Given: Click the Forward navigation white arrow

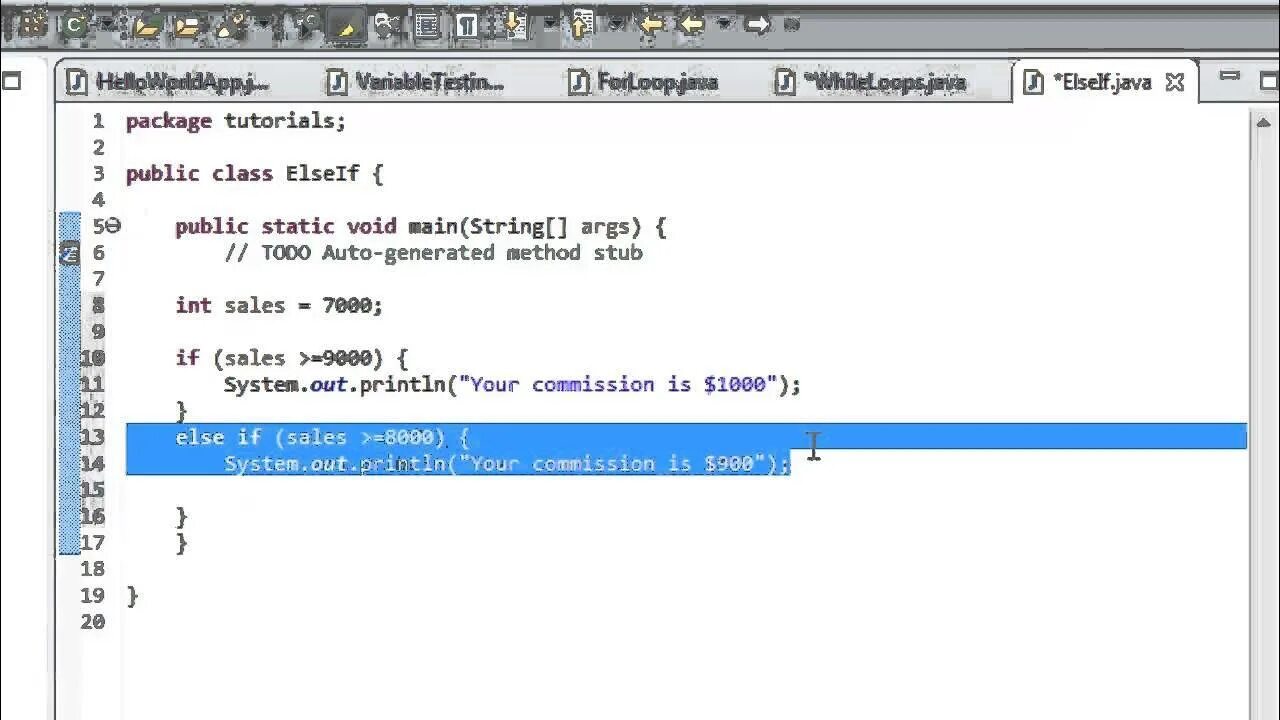Looking at the screenshot, I should [757, 25].
